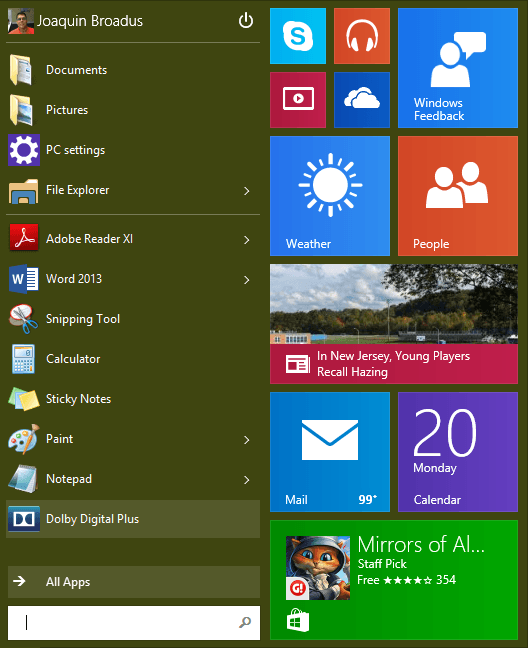
Task: Expand the Adobe Reader XI submenu arrow
Action: [x=247, y=240]
